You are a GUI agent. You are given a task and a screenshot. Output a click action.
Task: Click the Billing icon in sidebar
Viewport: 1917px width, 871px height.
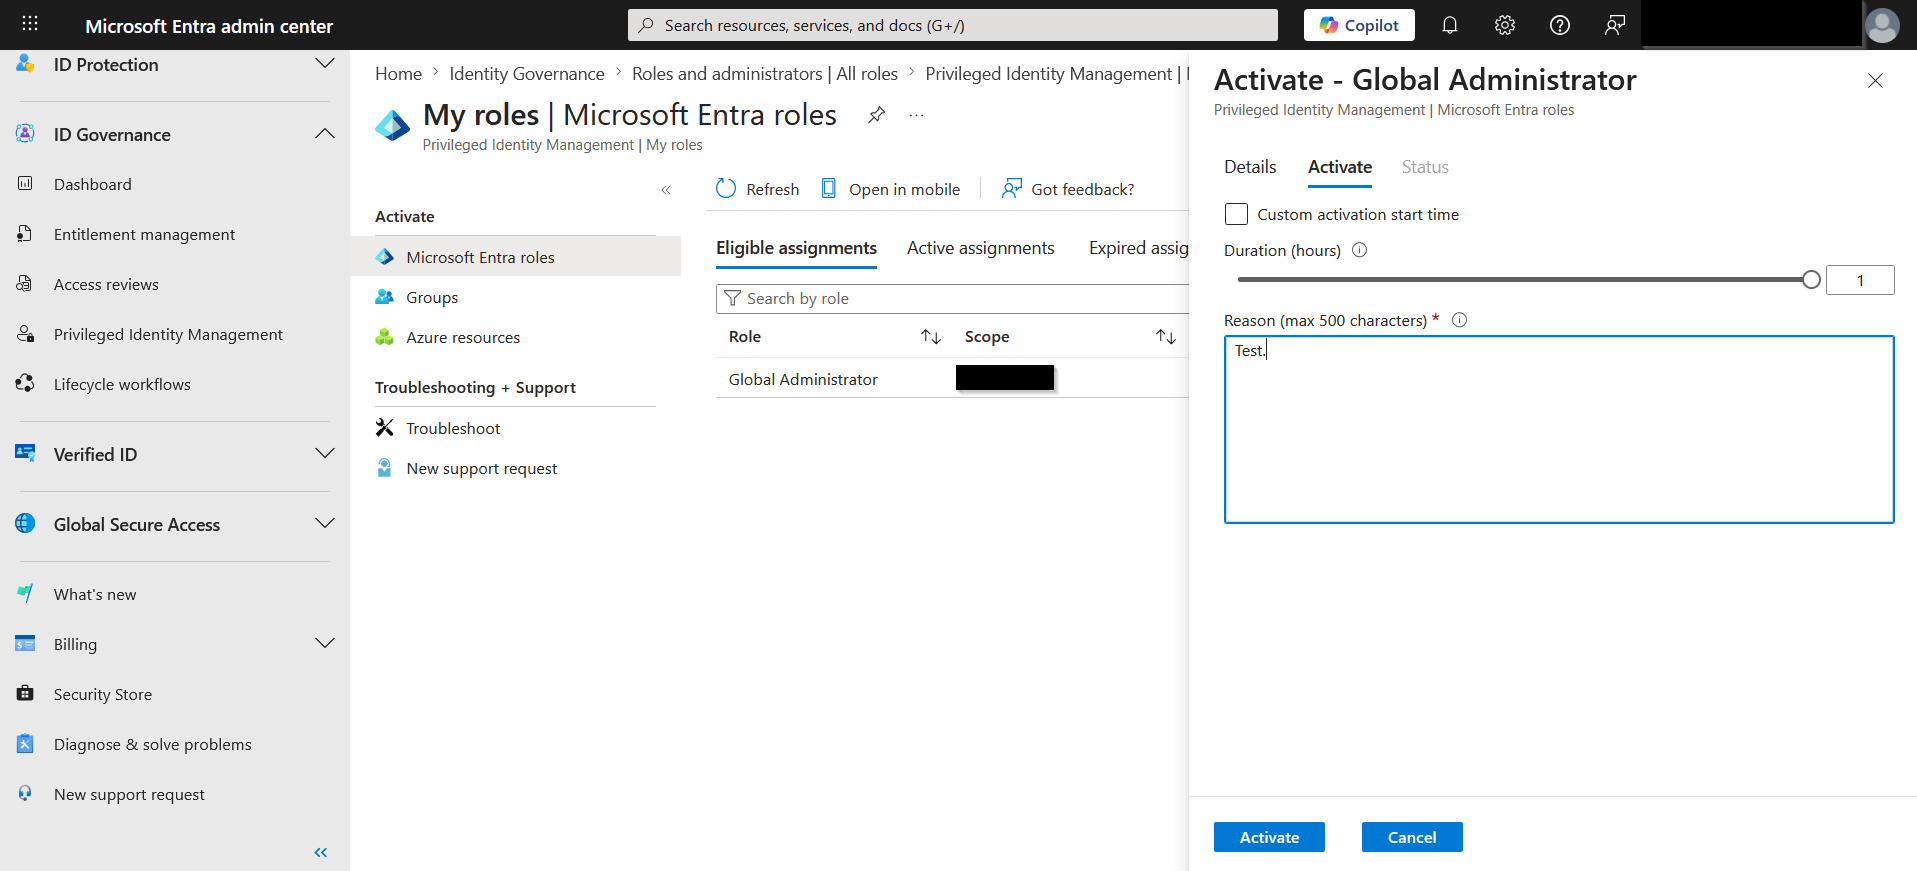tap(25, 643)
